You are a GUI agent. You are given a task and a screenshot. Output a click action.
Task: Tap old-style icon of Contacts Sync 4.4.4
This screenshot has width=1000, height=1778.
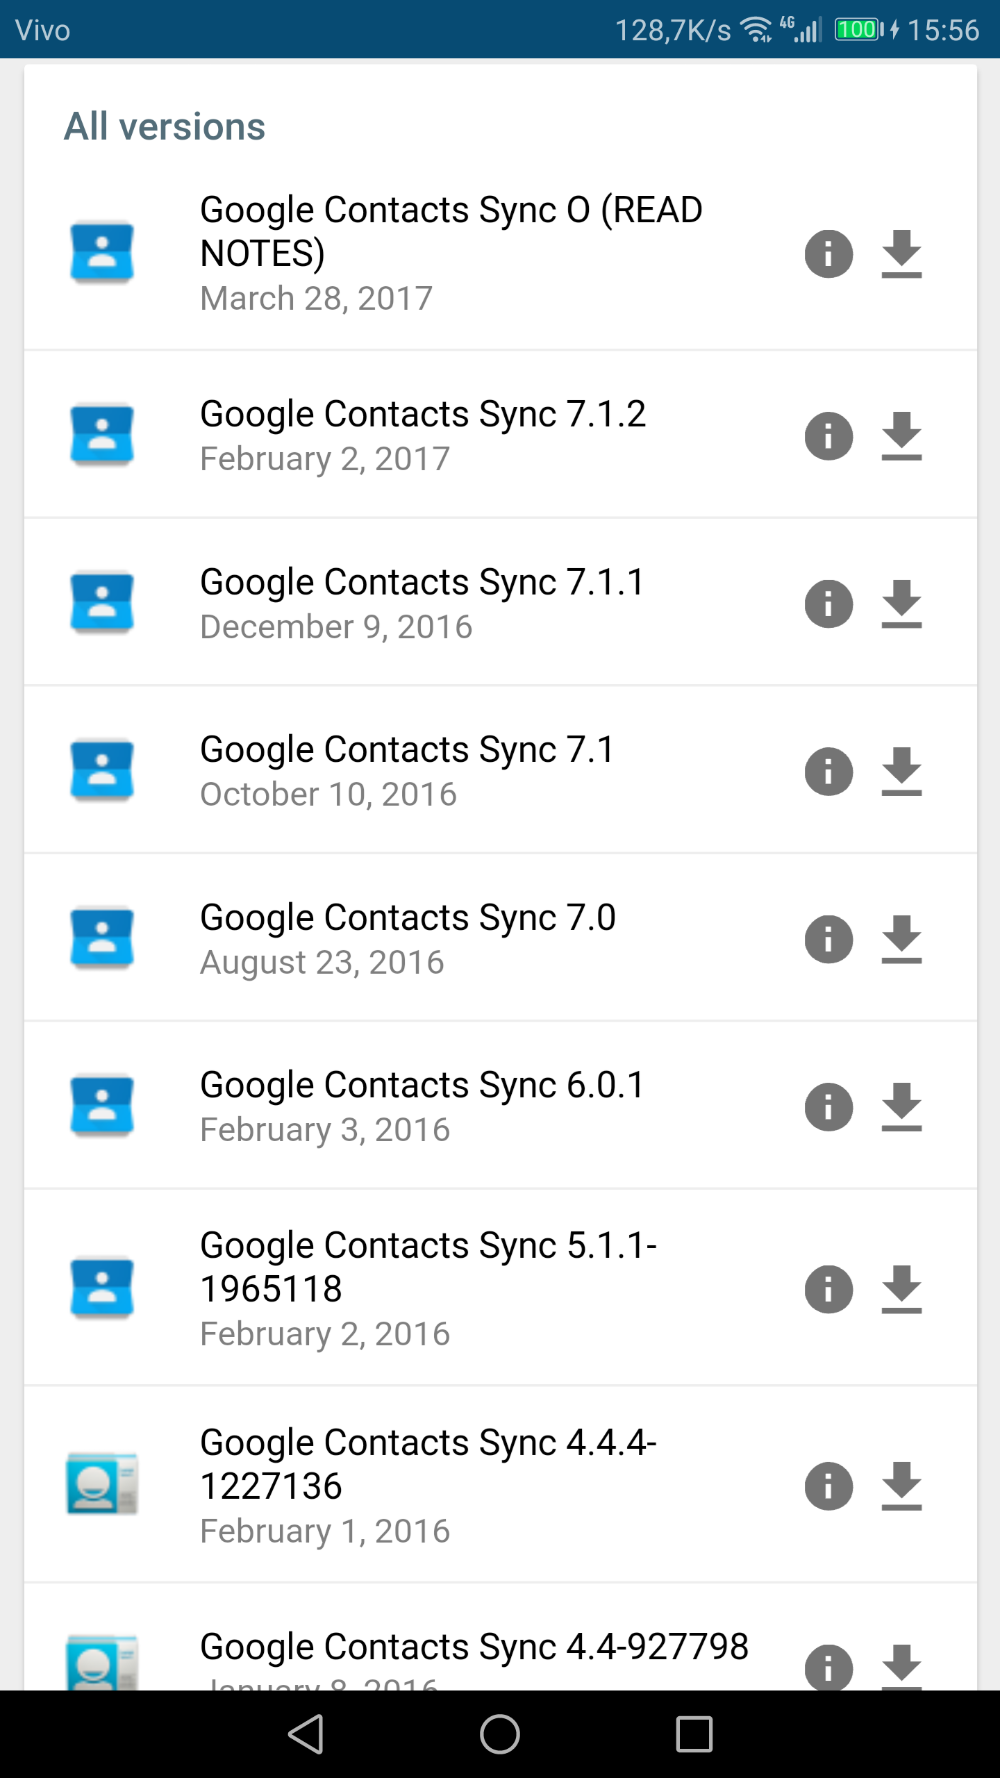pos(102,1484)
